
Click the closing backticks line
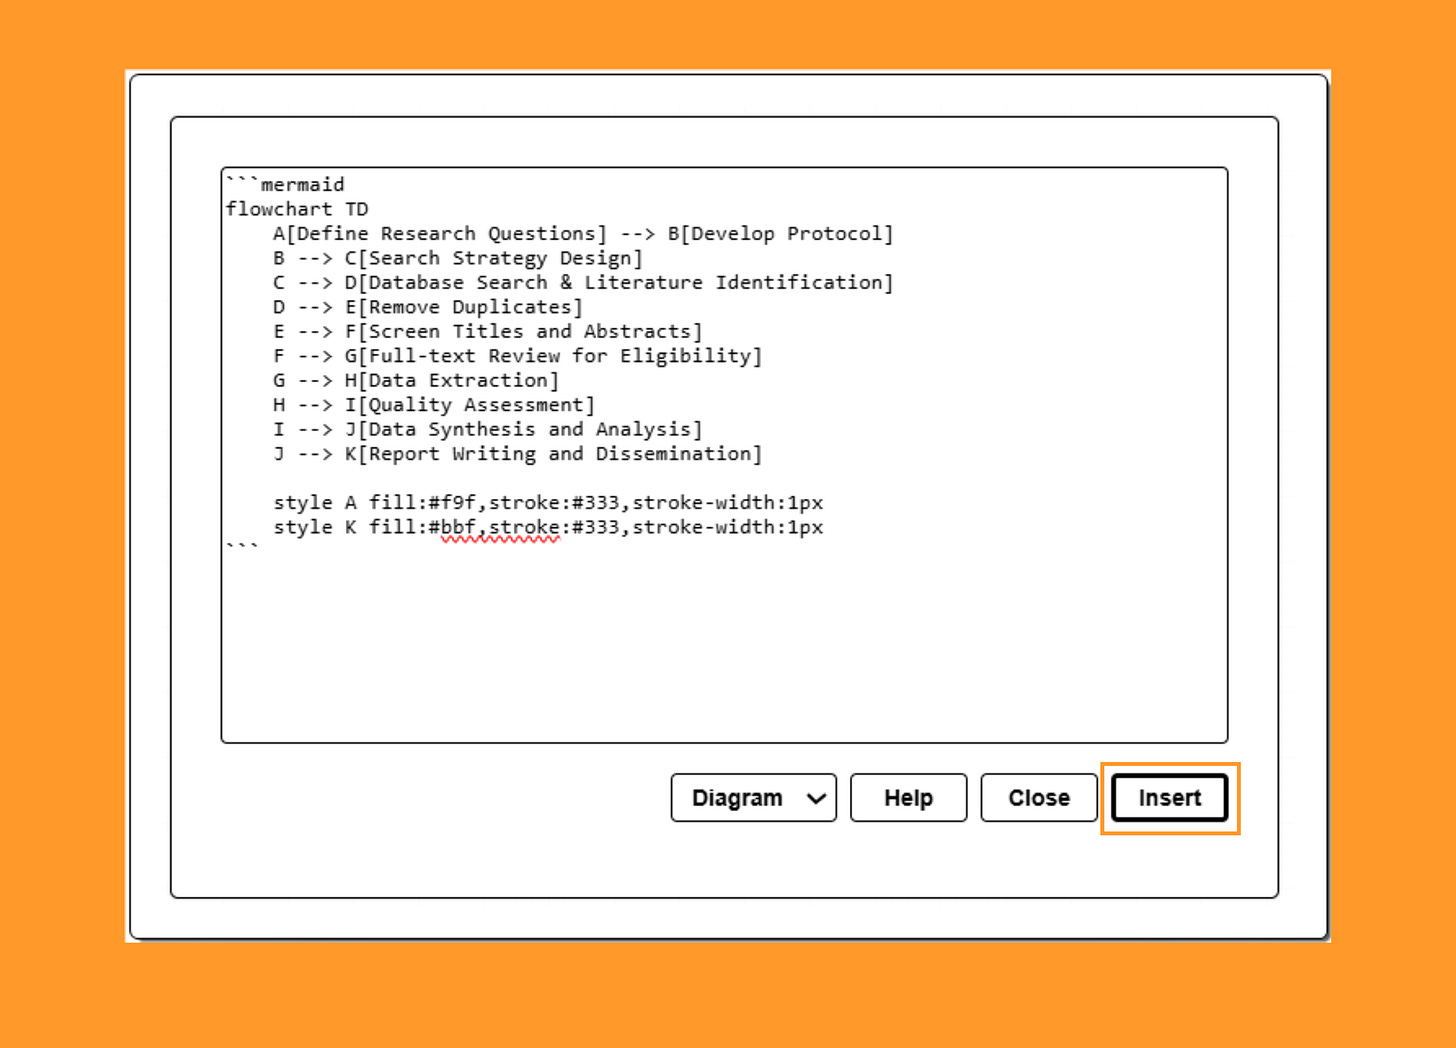242,548
